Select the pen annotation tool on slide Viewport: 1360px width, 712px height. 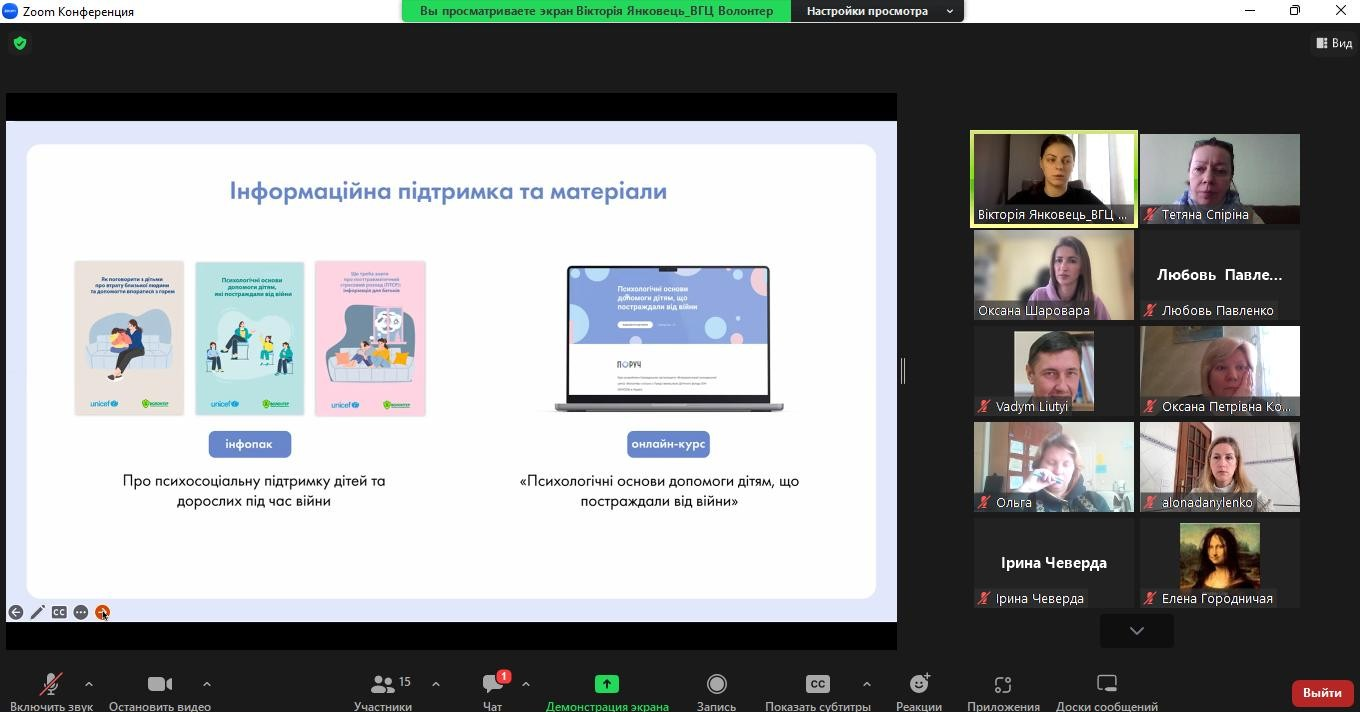pyautogui.click(x=38, y=612)
